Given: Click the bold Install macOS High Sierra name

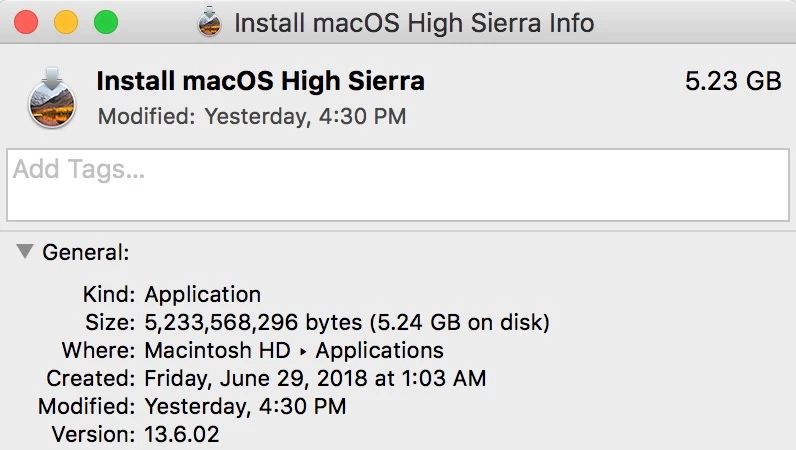Looking at the screenshot, I should (x=260, y=82).
